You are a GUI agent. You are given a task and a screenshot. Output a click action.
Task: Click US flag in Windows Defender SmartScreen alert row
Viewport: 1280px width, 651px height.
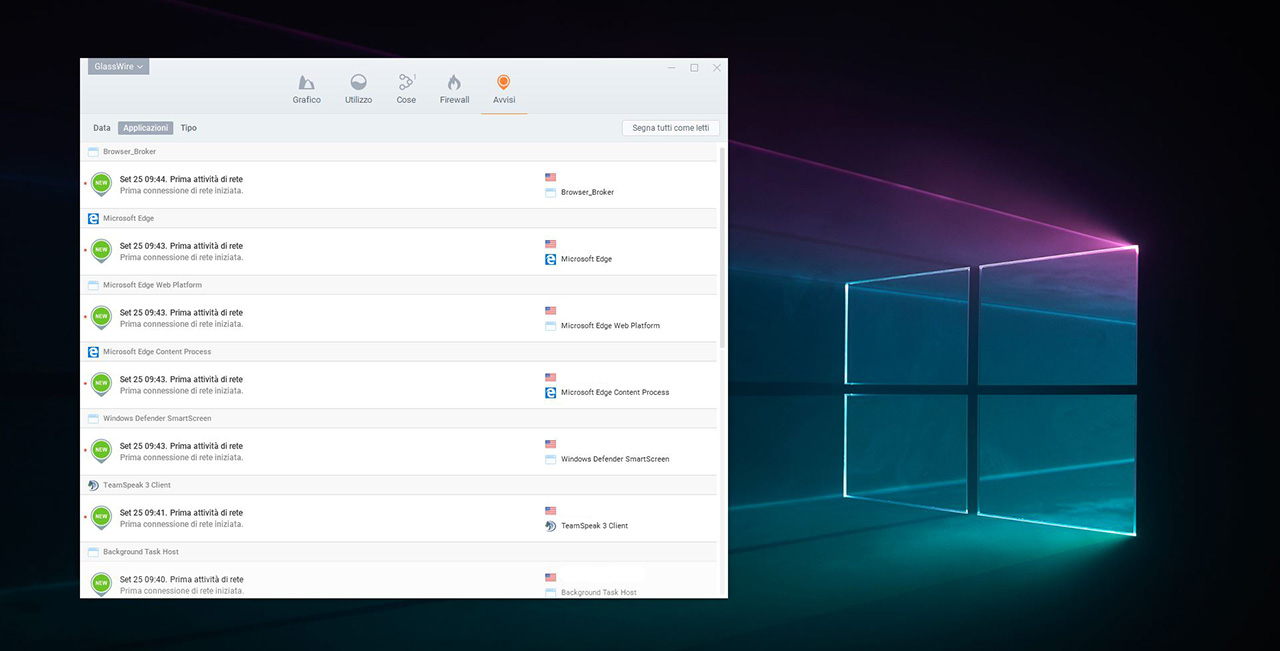[x=550, y=444]
